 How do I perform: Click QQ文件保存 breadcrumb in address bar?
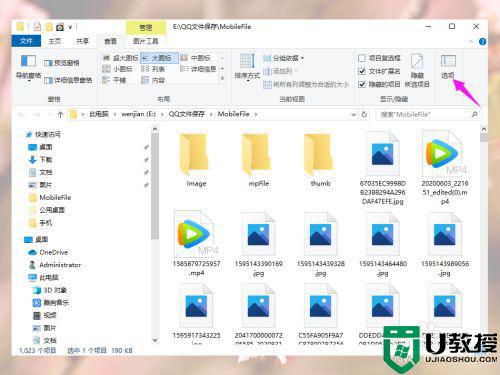tap(186, 114)
